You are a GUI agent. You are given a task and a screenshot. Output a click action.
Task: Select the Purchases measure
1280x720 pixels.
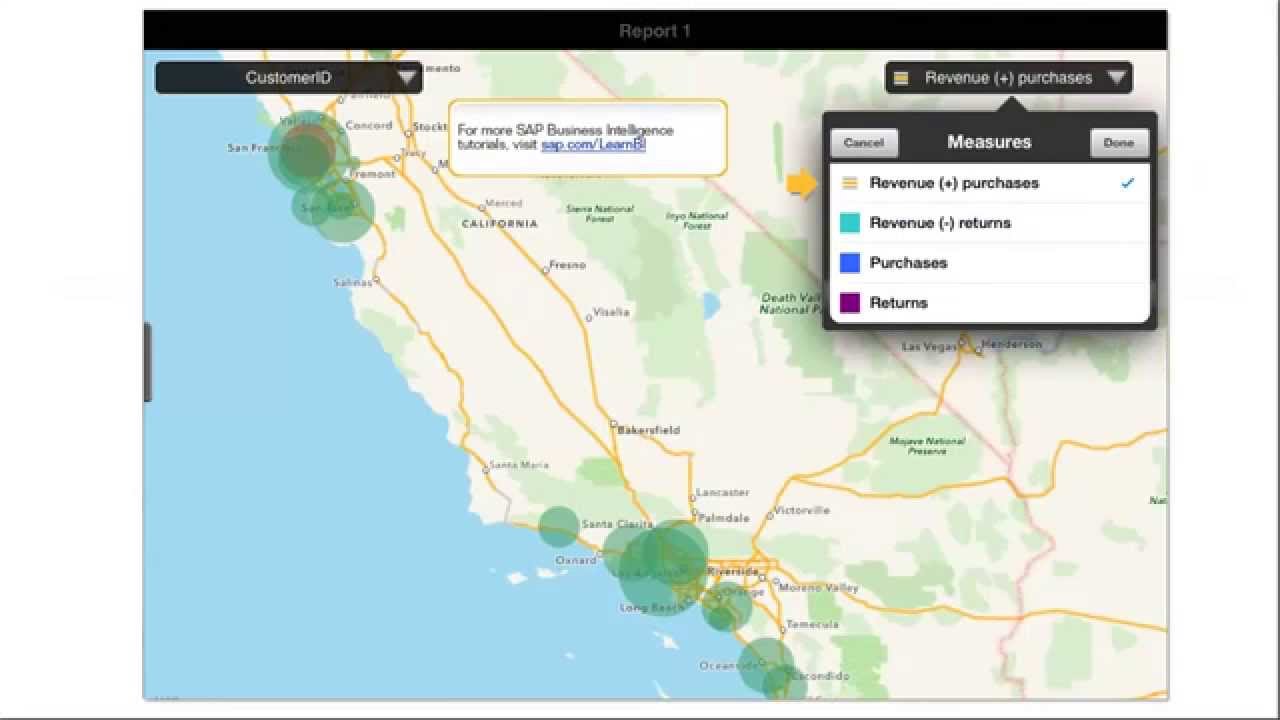click(x=989, y=263)
